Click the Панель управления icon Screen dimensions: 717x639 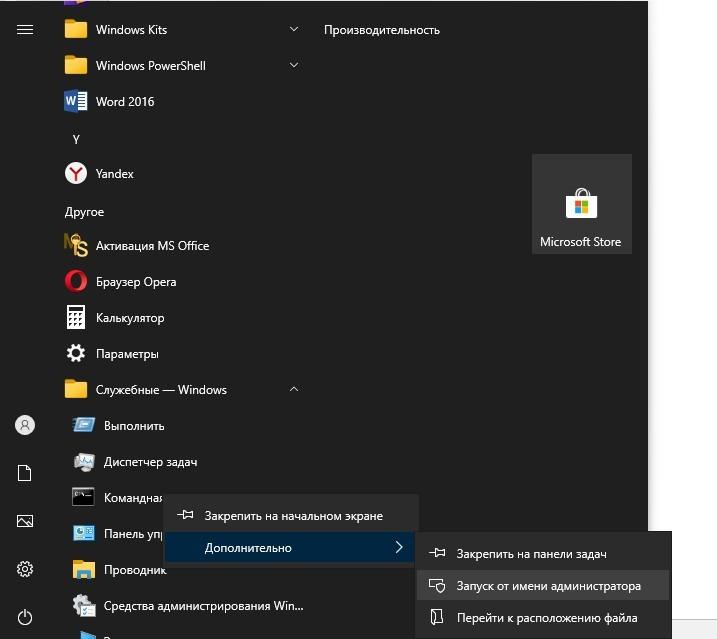click(x=84, y=533)
